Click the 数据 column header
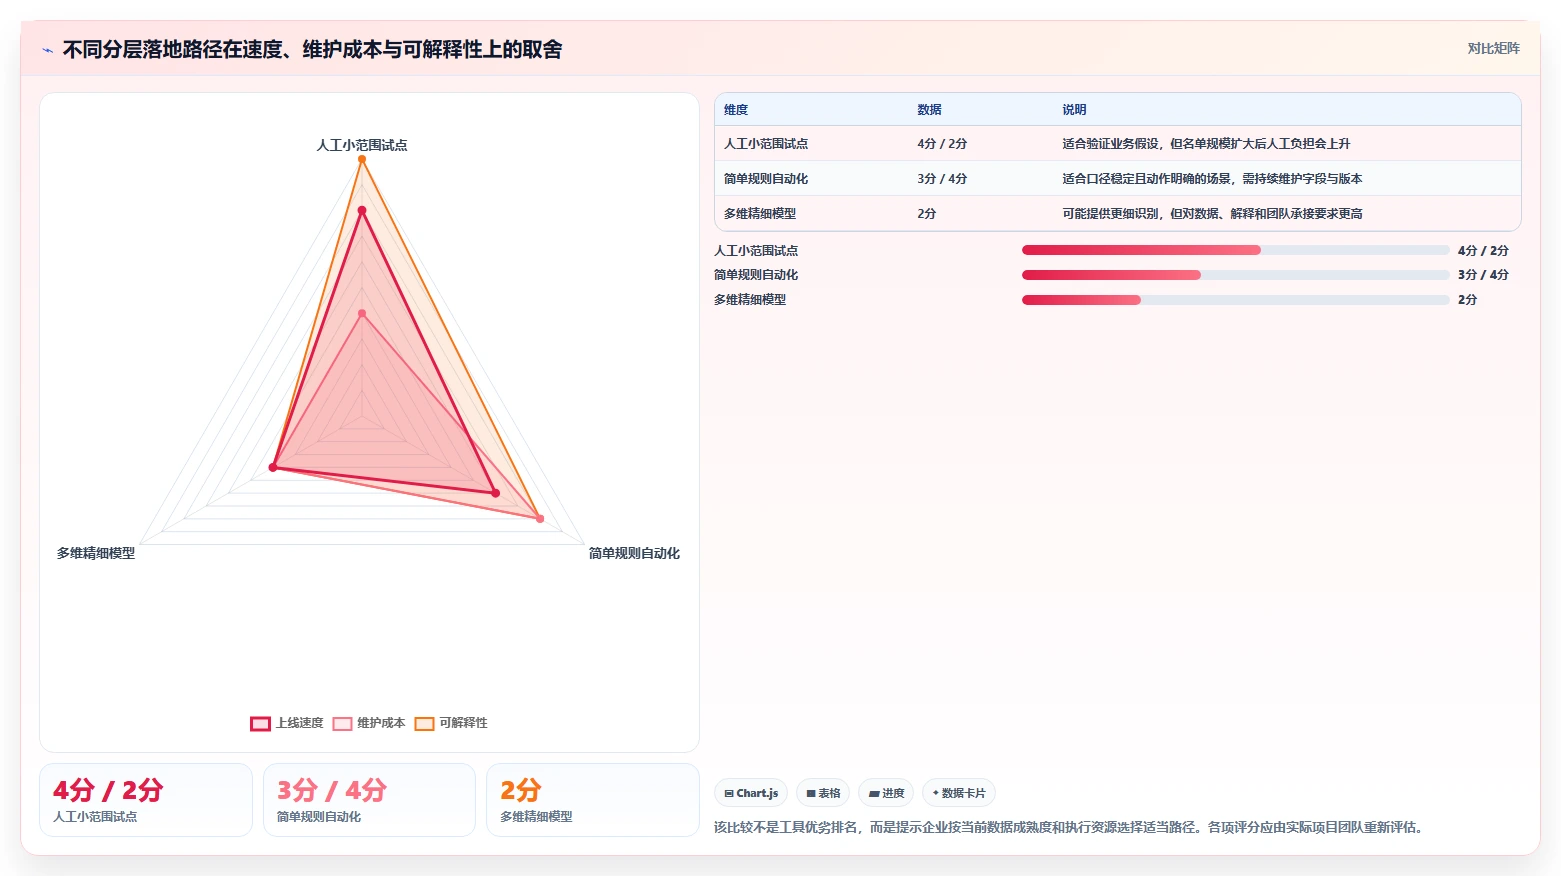 pos(929,110)
